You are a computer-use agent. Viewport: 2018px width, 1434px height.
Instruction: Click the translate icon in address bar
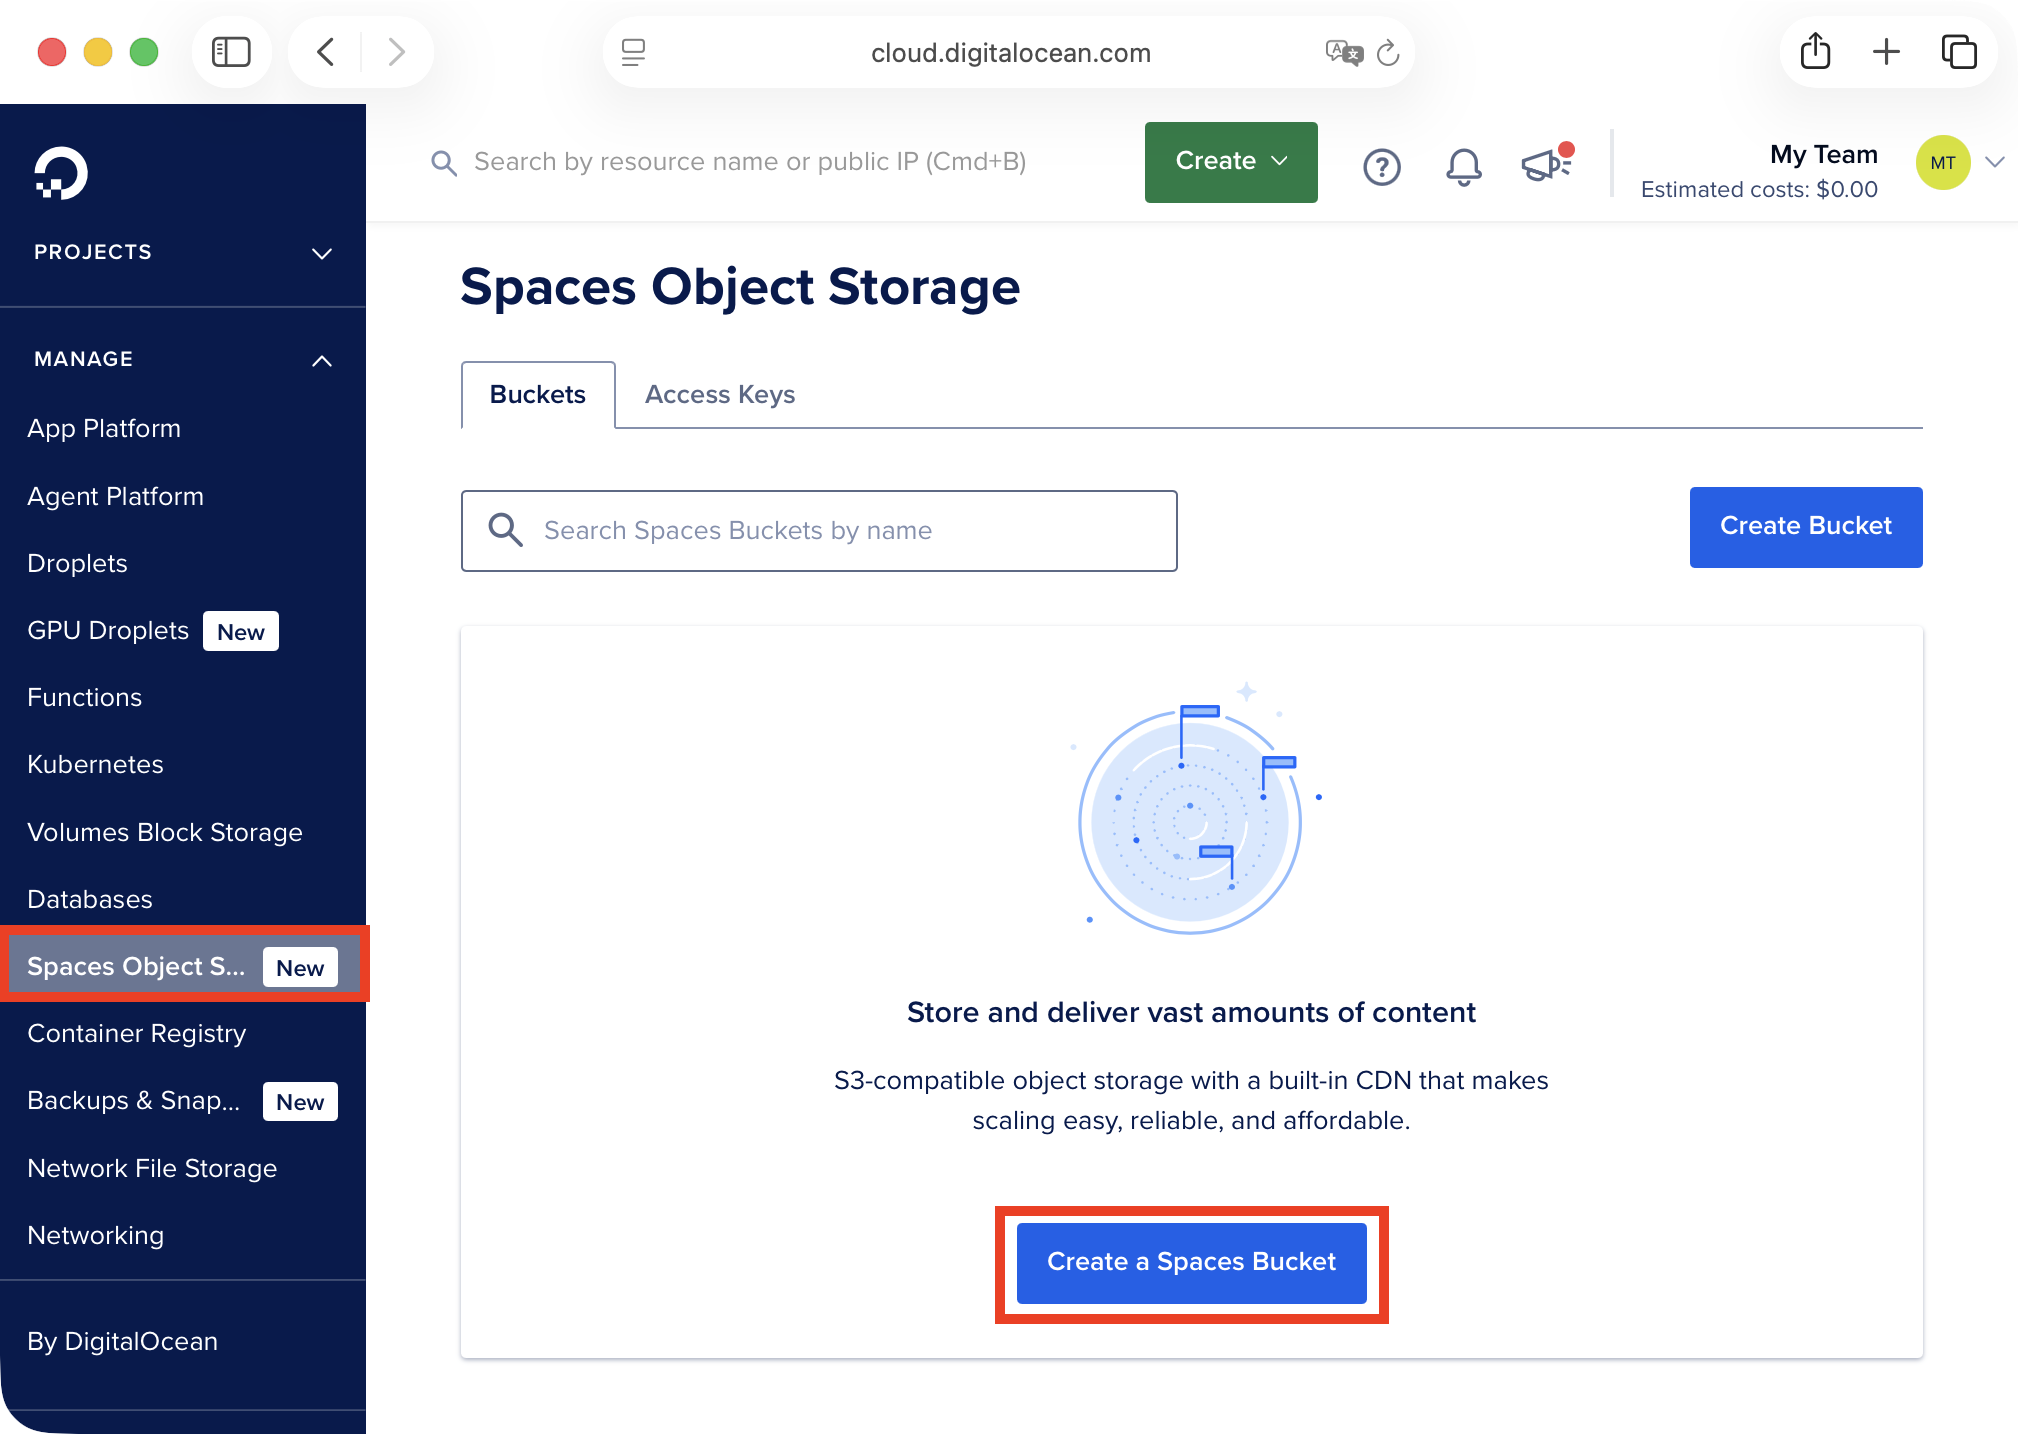[1343, 53]
